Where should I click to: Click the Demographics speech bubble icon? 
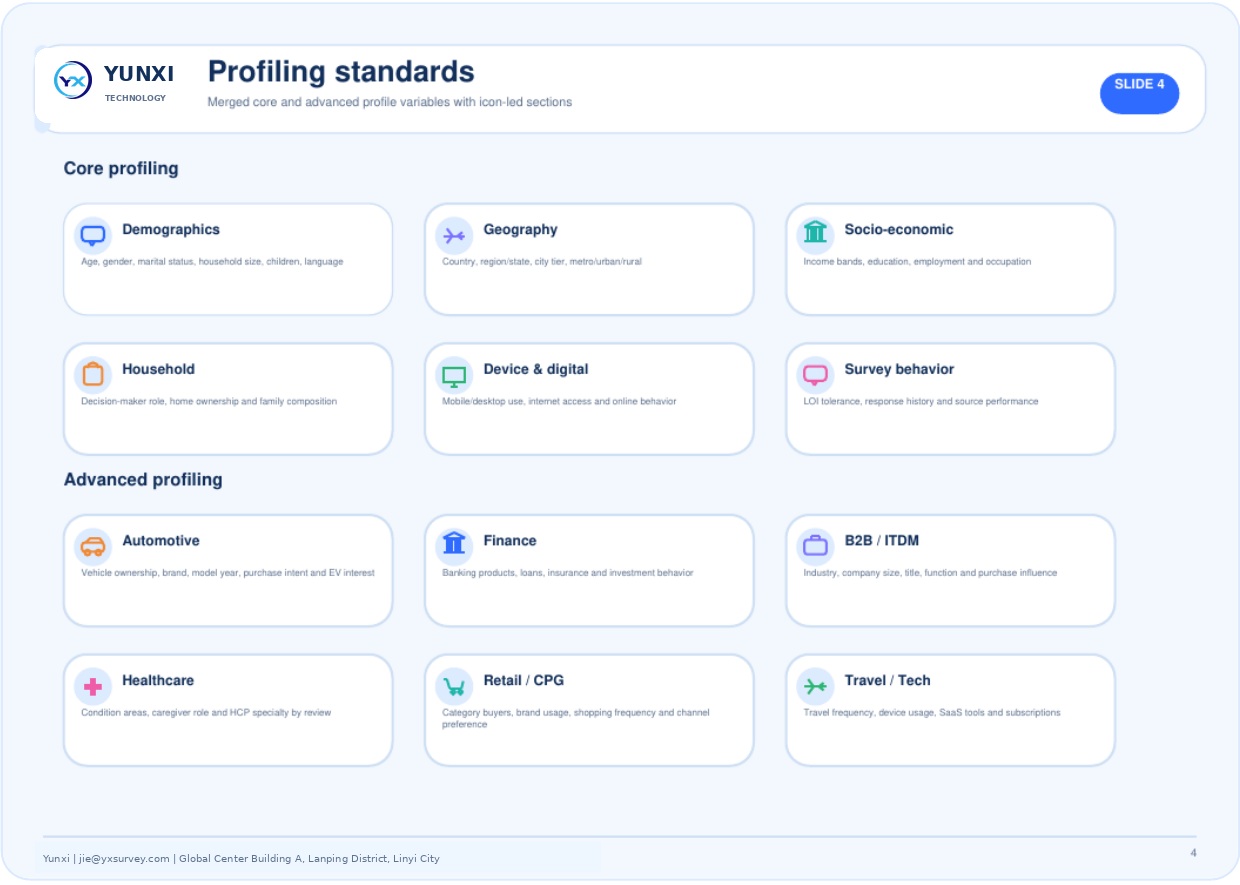93,236
